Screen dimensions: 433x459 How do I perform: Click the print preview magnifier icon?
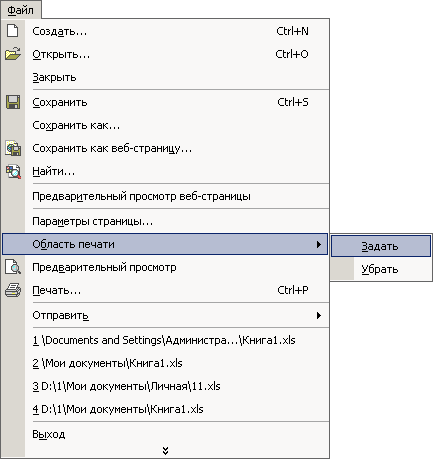click(x=13, y=267)
